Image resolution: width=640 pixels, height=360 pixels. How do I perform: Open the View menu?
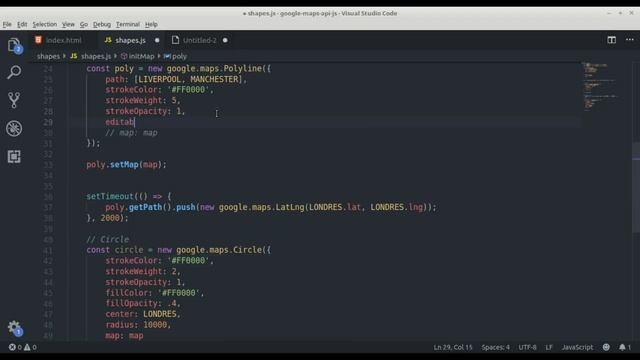[68, 24]
